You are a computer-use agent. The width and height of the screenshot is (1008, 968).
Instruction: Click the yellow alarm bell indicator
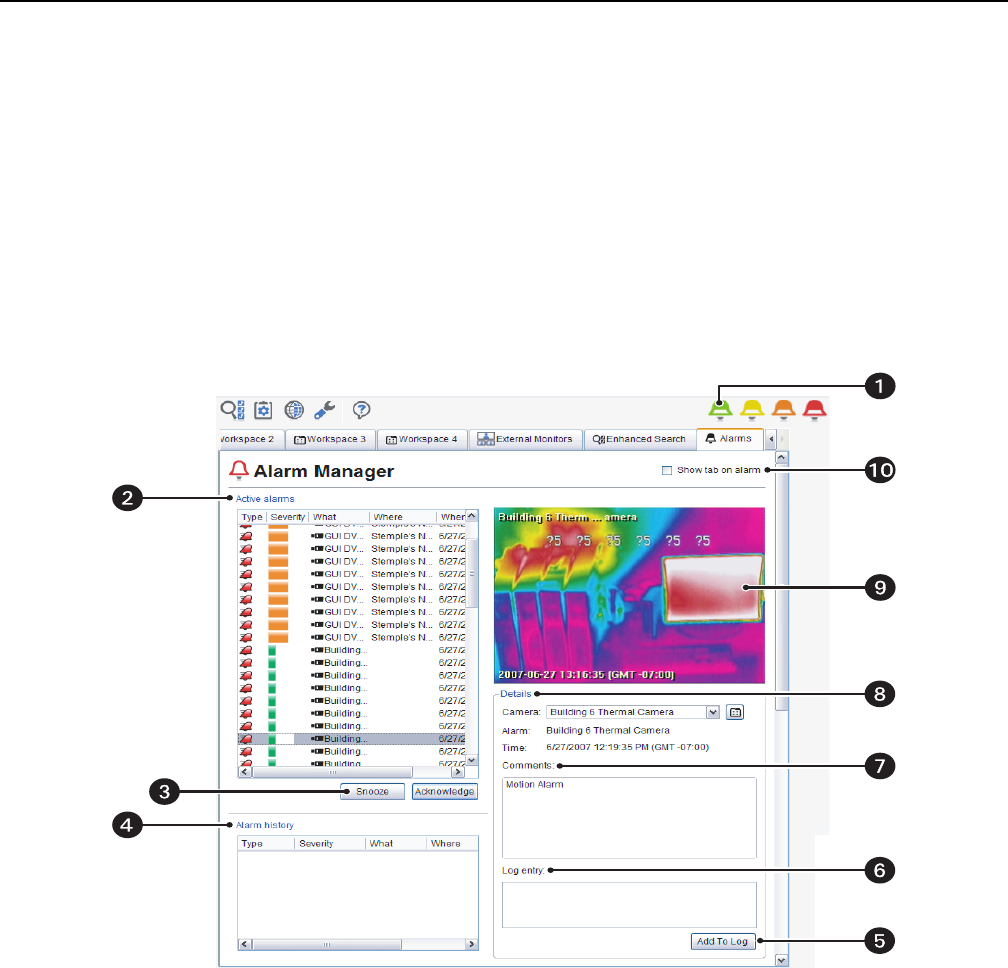coord(752,409)
